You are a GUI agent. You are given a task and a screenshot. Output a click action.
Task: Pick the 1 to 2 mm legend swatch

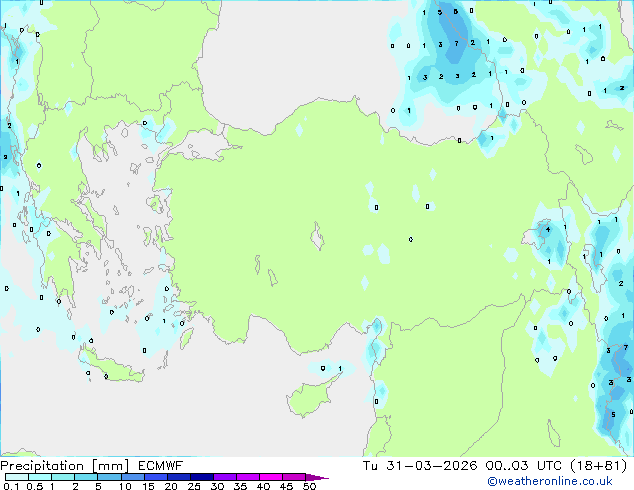63,477
